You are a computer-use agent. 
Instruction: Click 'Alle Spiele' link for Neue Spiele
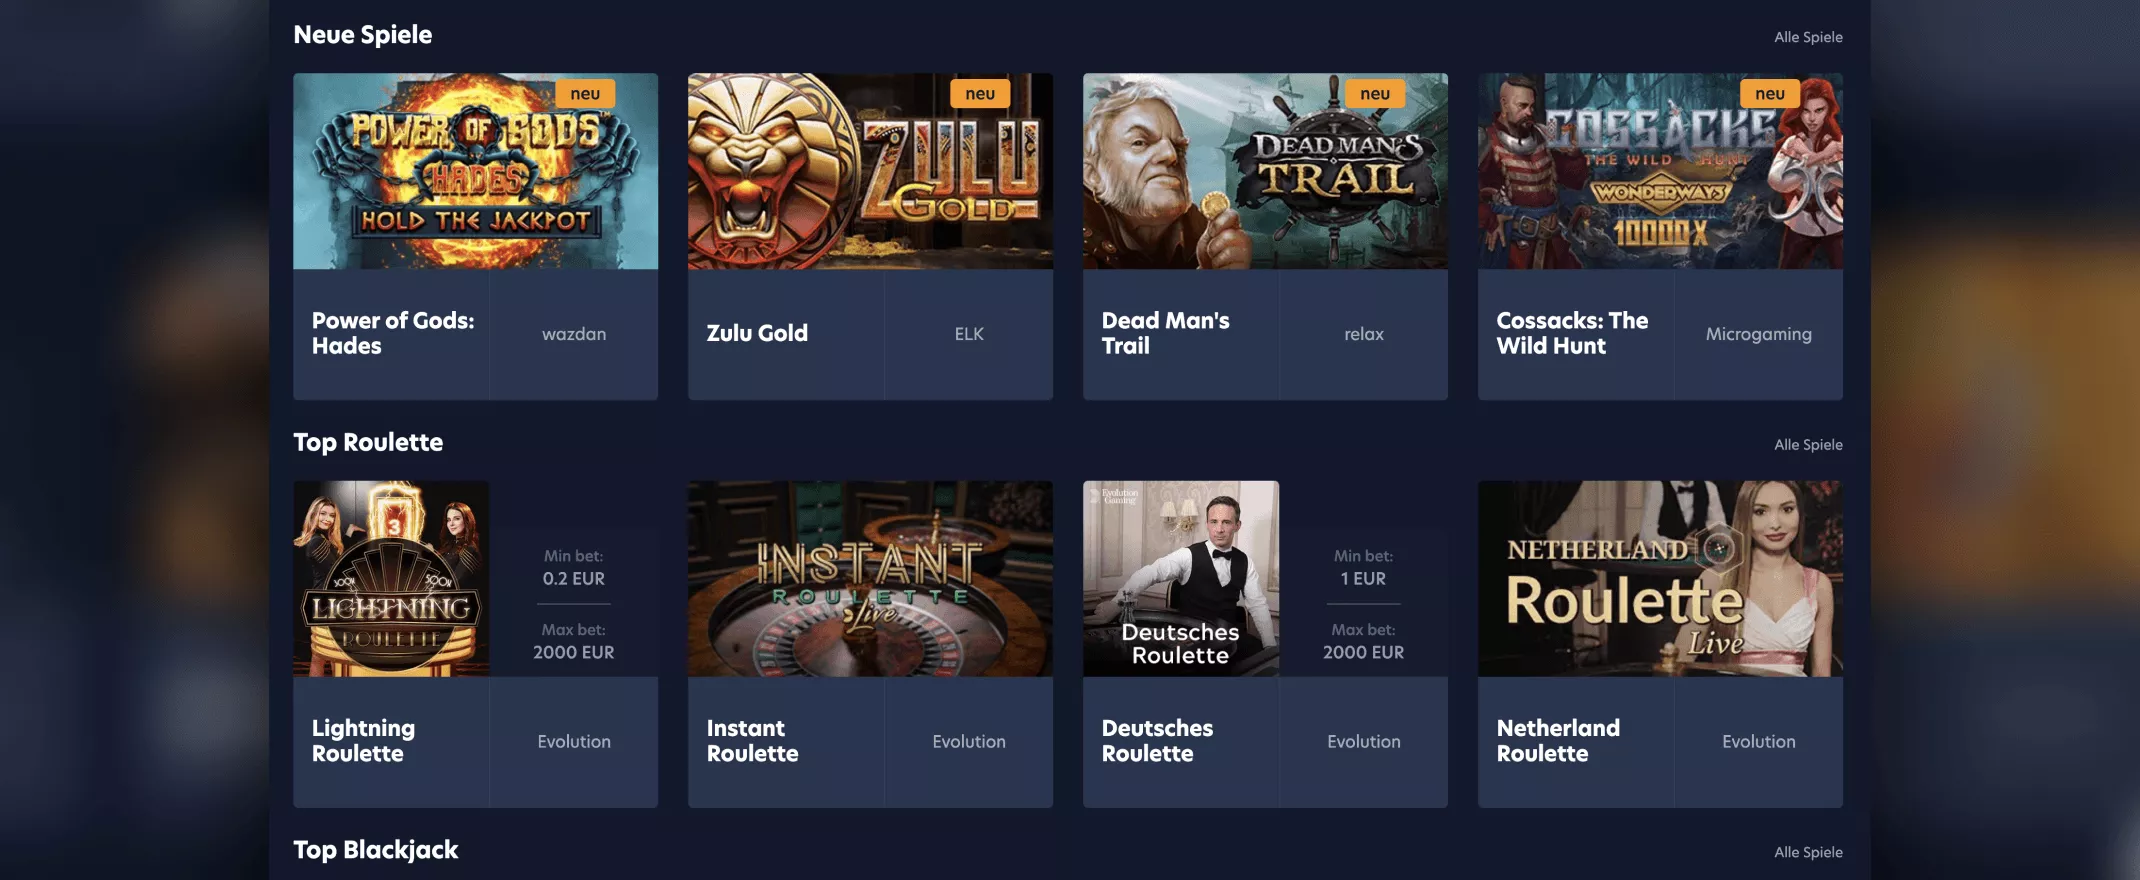coord(1808,37)
